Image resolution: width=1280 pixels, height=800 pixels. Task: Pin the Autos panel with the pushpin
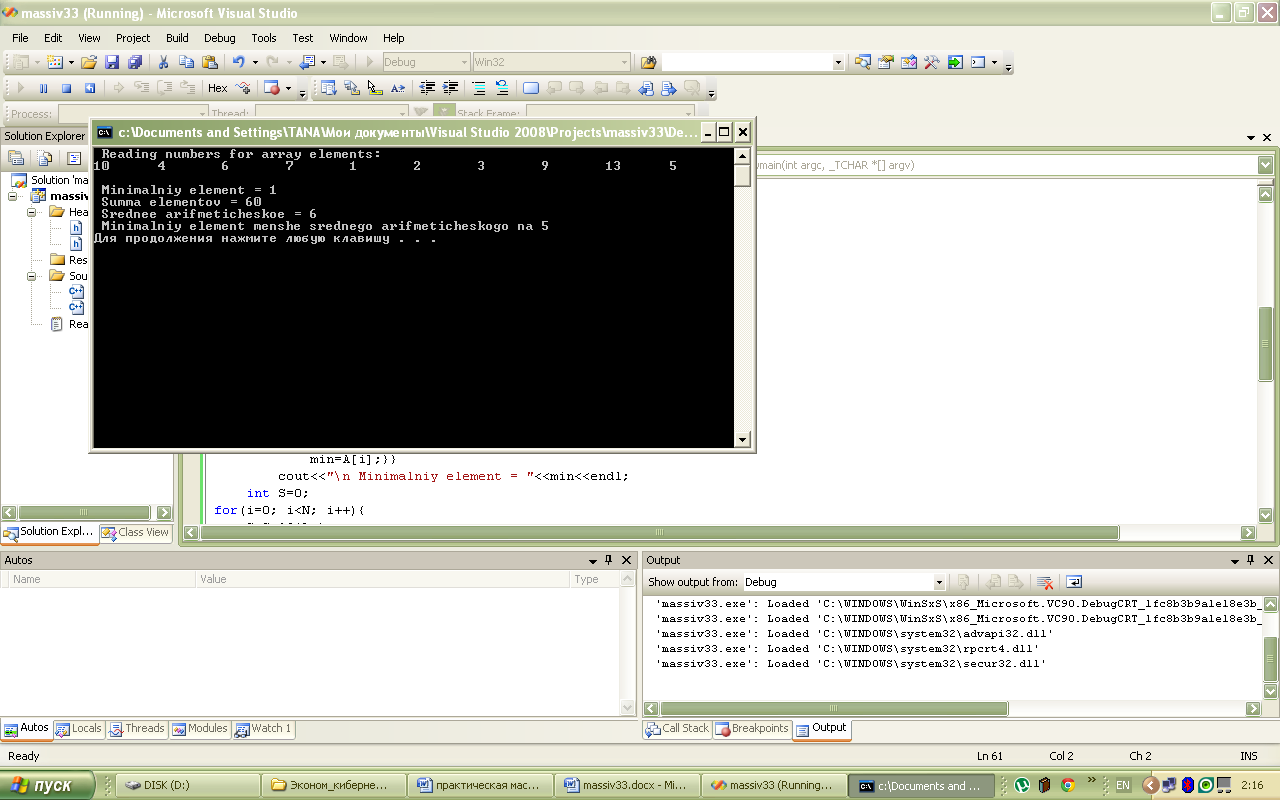[x=608, y=560]
